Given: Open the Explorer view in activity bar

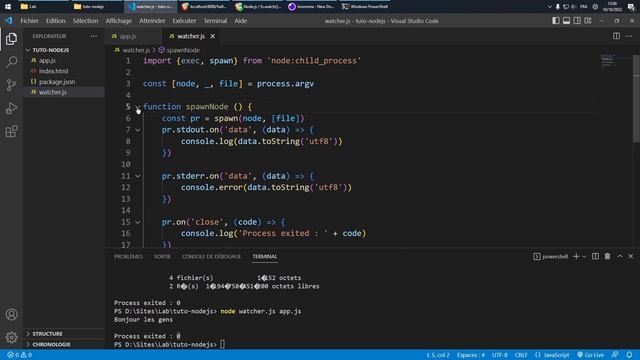Looking at the screenshot, I should point(11,39).
